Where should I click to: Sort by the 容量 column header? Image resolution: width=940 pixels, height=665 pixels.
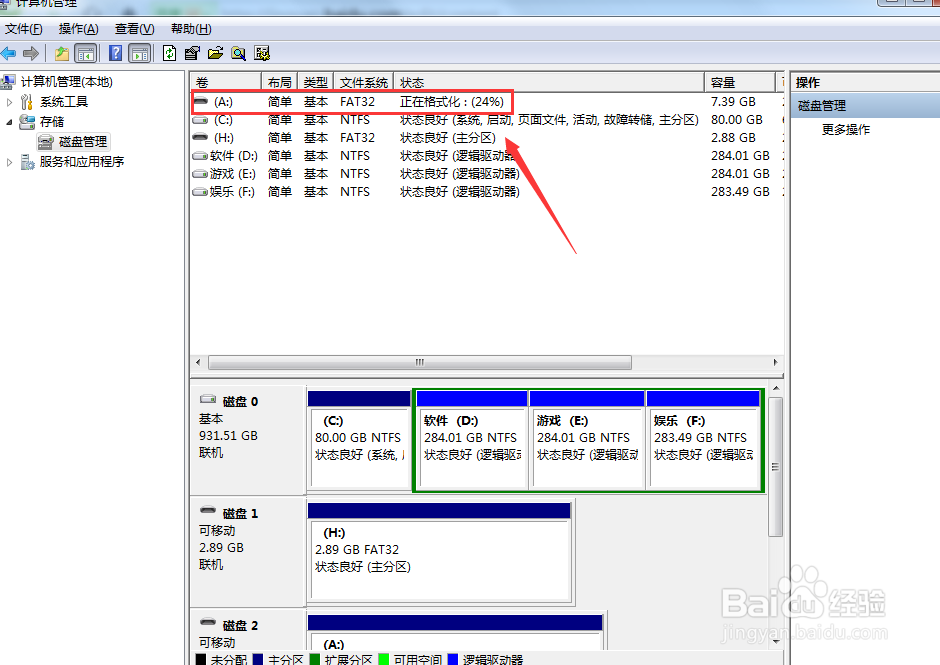coord(740,82)
